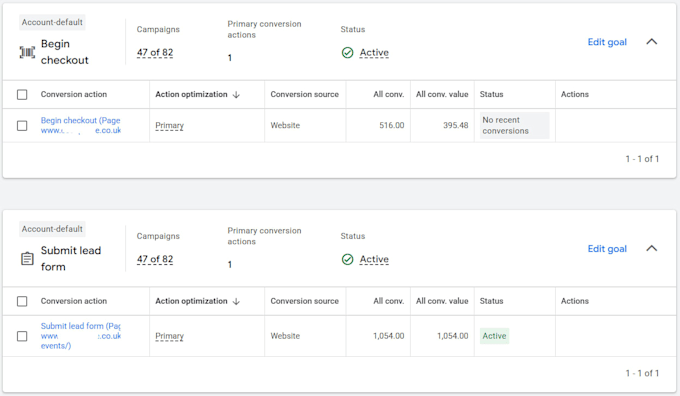Click the Active status of the Begin checkout goal
Screen dimensions: 680x396
(374, 52)
